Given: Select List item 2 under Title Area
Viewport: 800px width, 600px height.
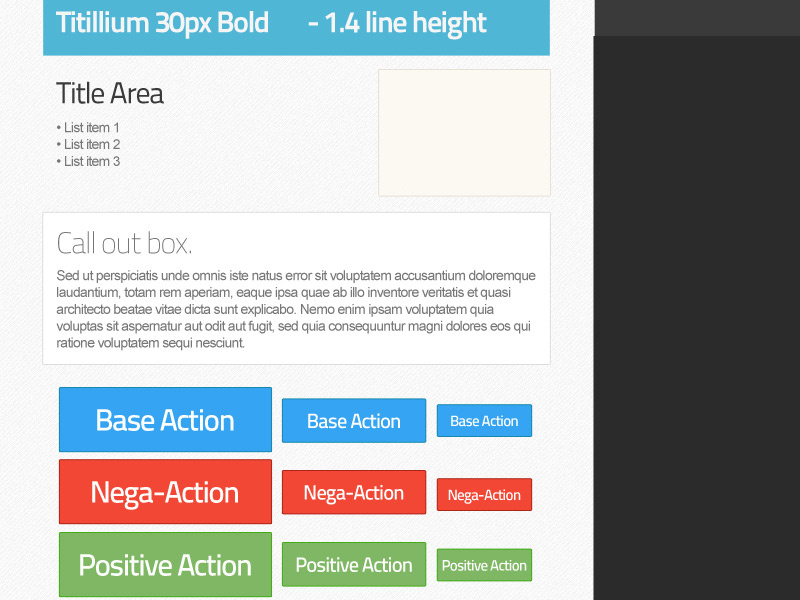Looking at the screenshot, I should tap(91, 144).
